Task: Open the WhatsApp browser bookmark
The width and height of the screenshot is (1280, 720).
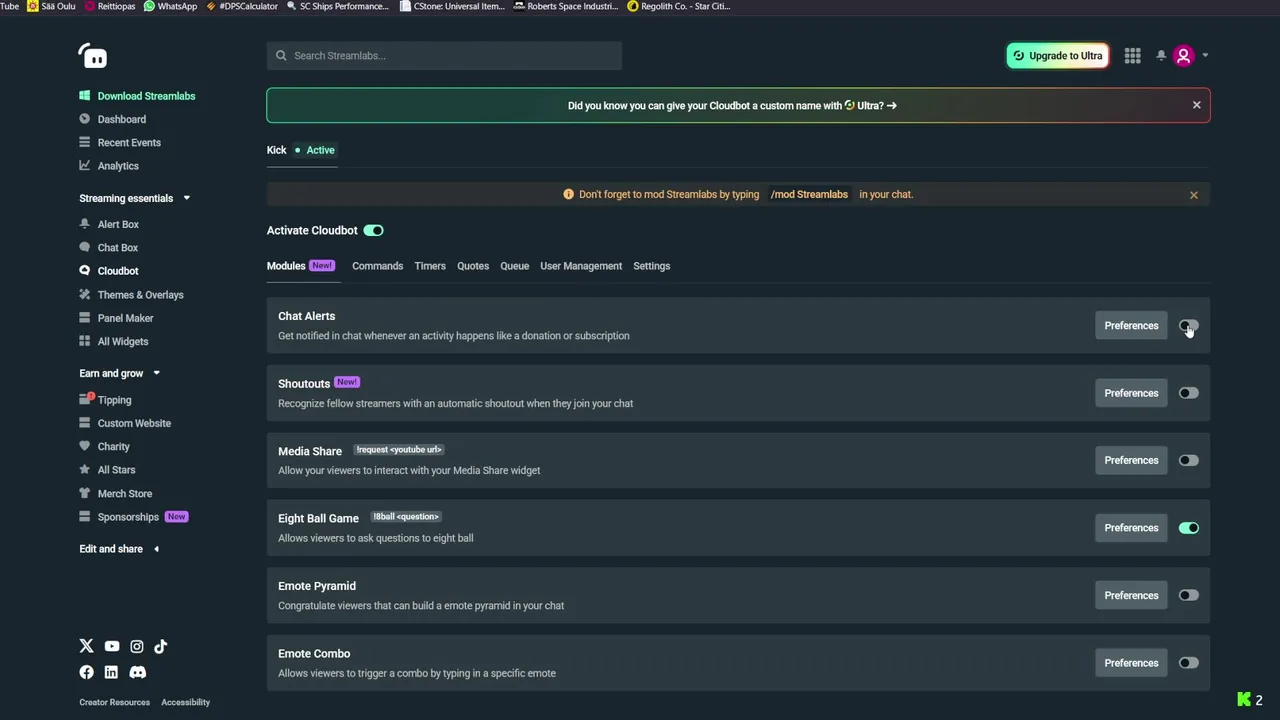Action: tap(170, 6)
